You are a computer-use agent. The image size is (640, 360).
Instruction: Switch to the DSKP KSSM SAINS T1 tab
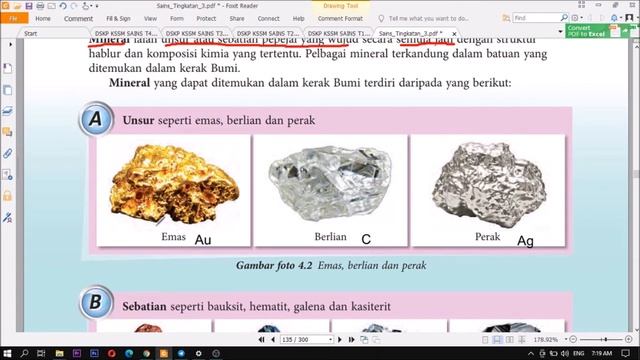338,33
